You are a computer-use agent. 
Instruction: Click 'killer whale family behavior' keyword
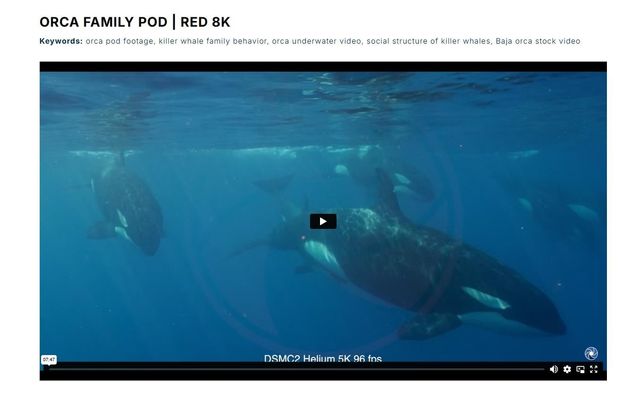pos(213,41)
